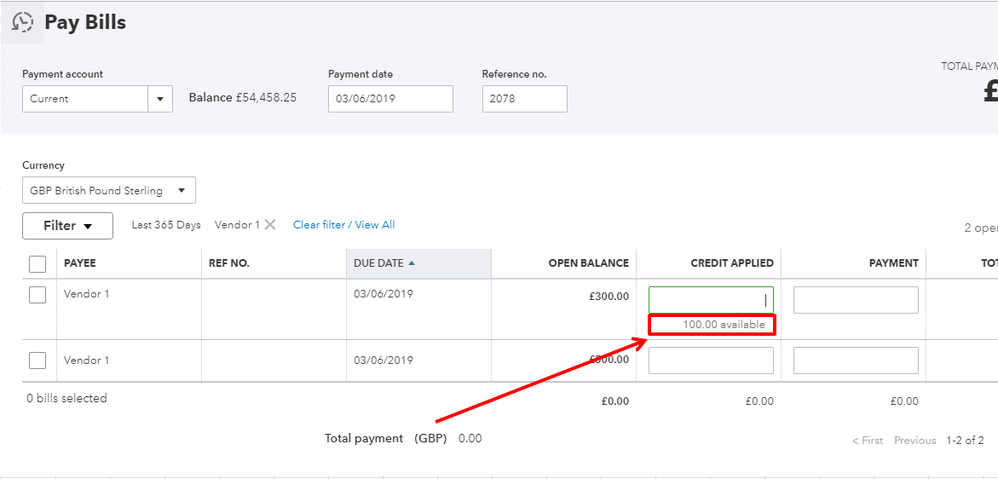Click Vendor 1 in the £300.00 row
Screen dimensions: 998x479
[87, 294]
